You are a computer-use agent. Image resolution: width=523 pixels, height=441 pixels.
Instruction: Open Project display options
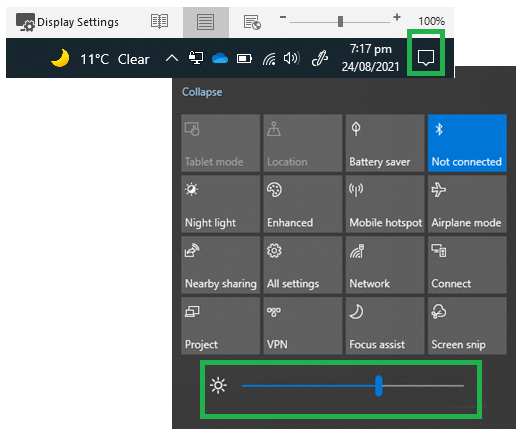[x=220, y=326]
